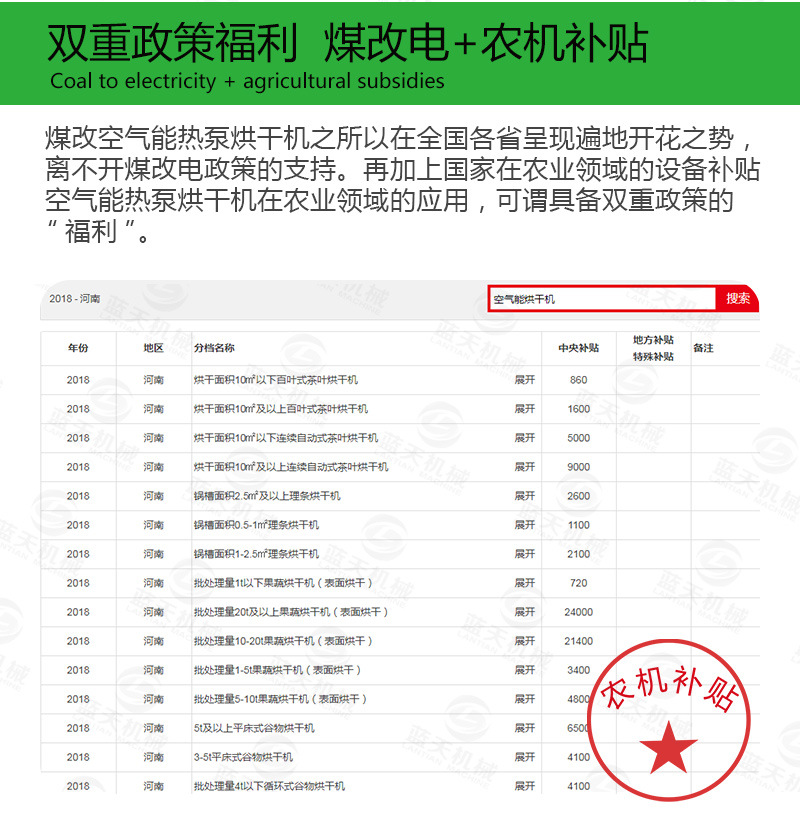Expand the 5t及以上平床式谷物烘干机 row
Viewport: 800px width, 819px height.
(x=525, y=728)
